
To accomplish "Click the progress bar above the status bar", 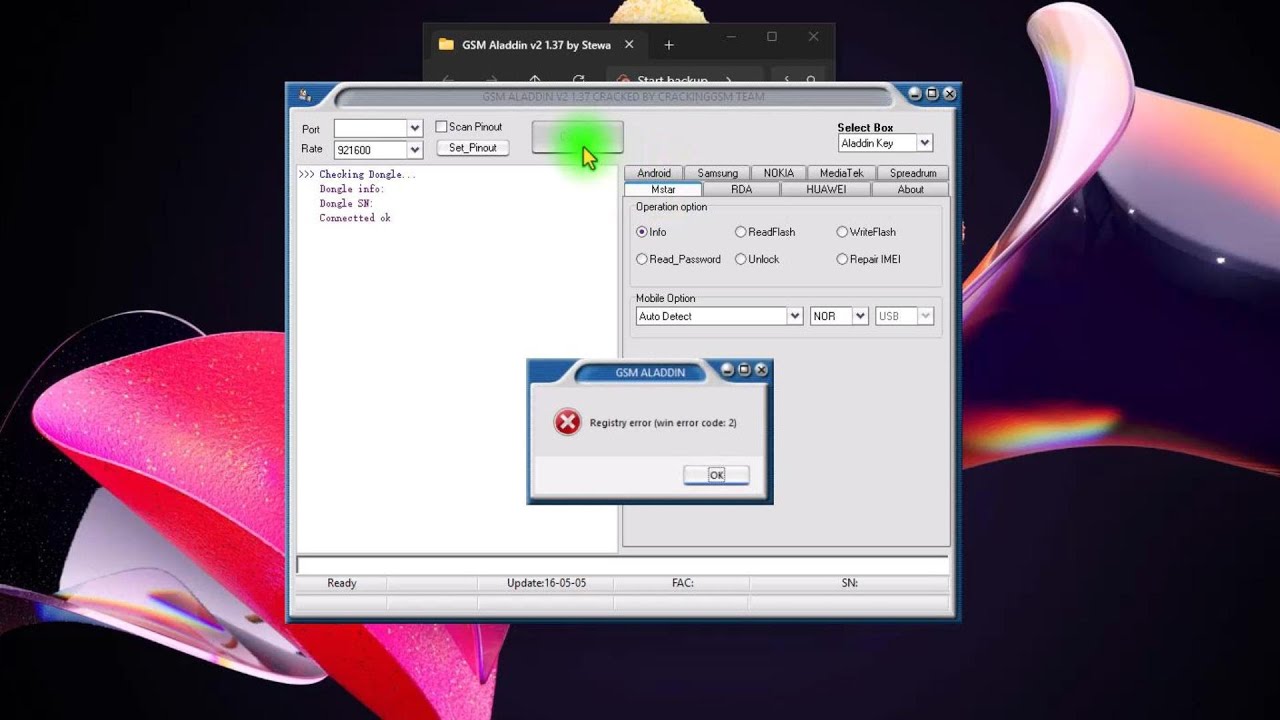I will 622,565.
